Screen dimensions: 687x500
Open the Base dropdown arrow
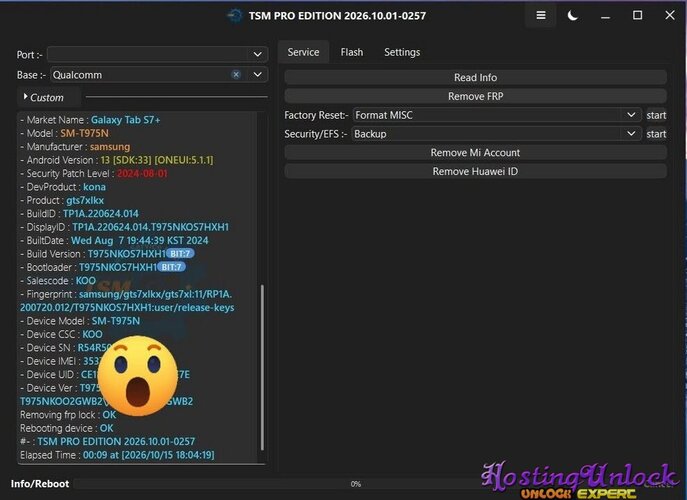[258, 74]
